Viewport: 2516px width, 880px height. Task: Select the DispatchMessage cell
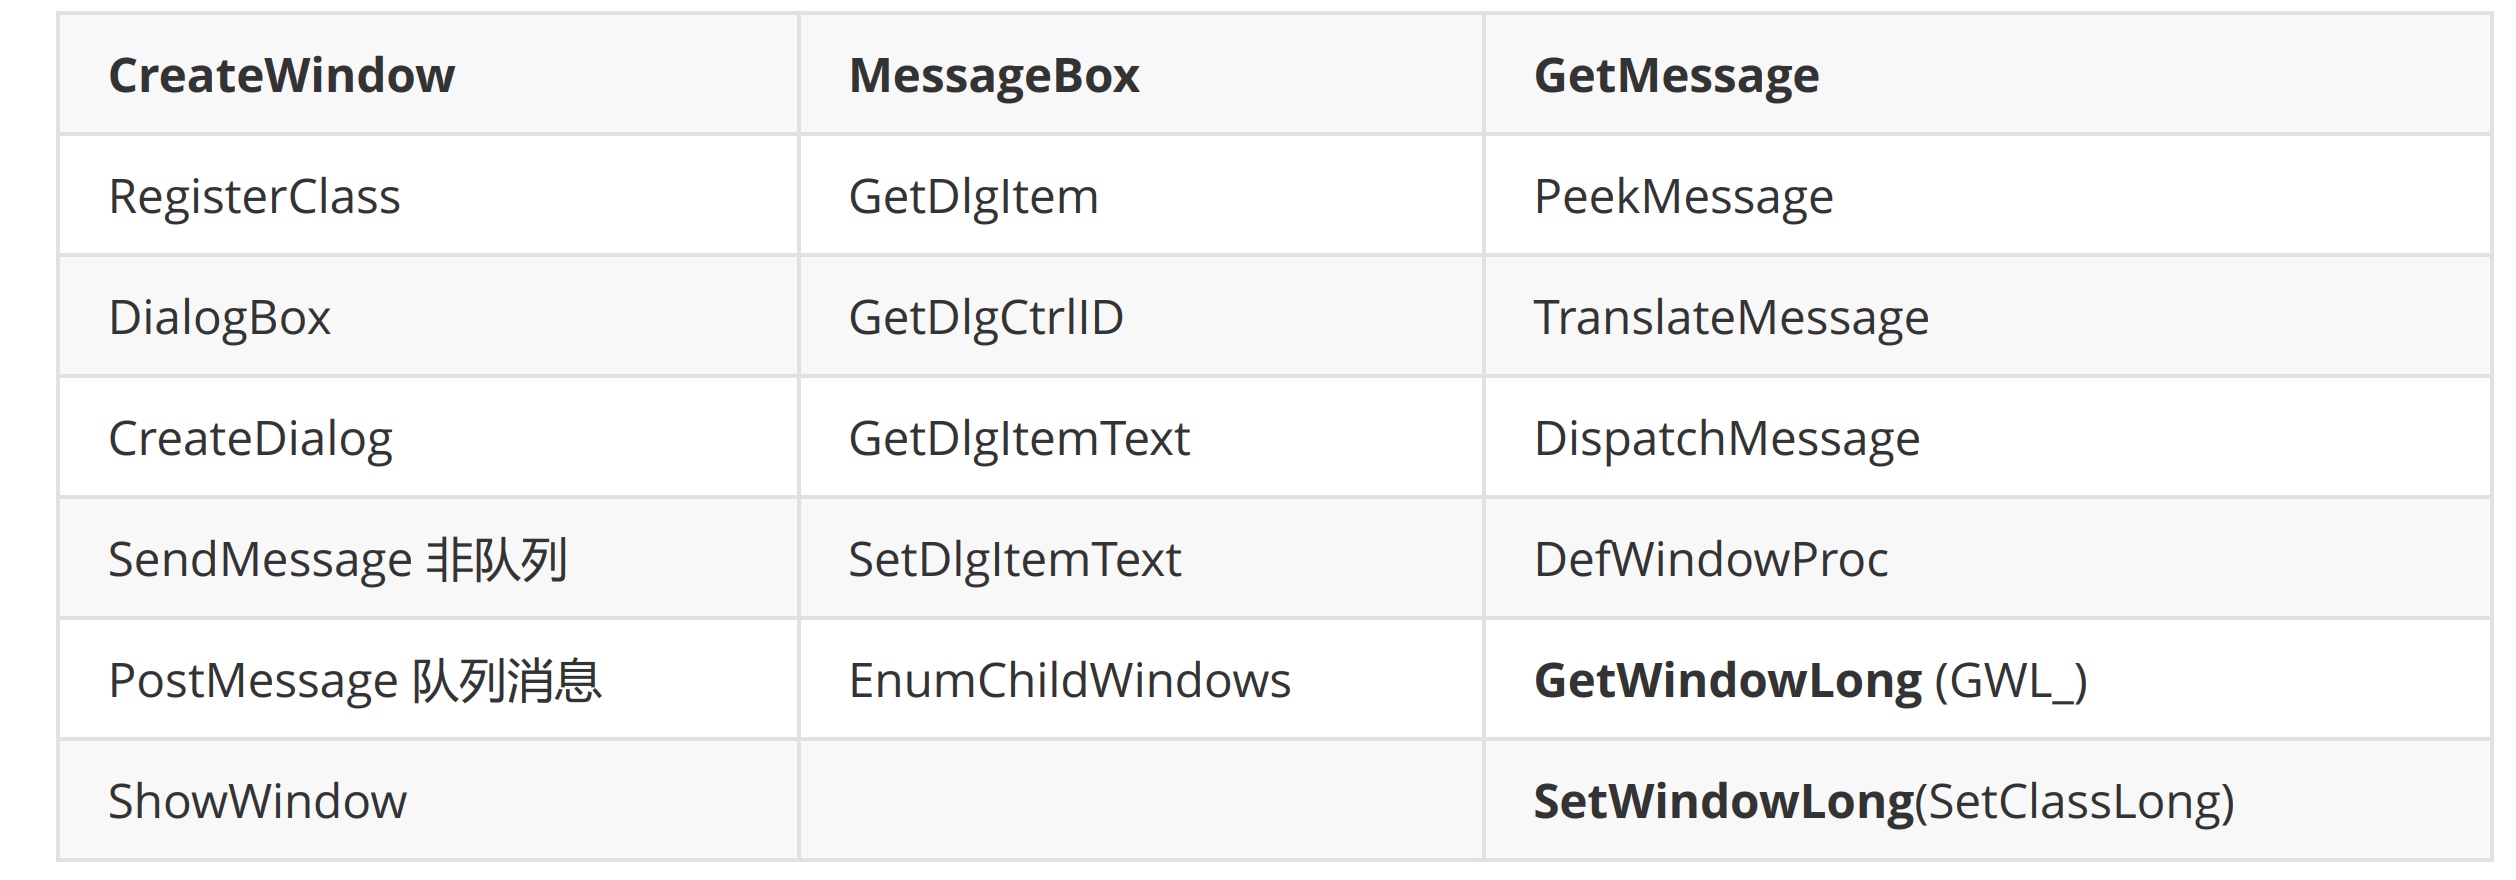point(1727,439)
